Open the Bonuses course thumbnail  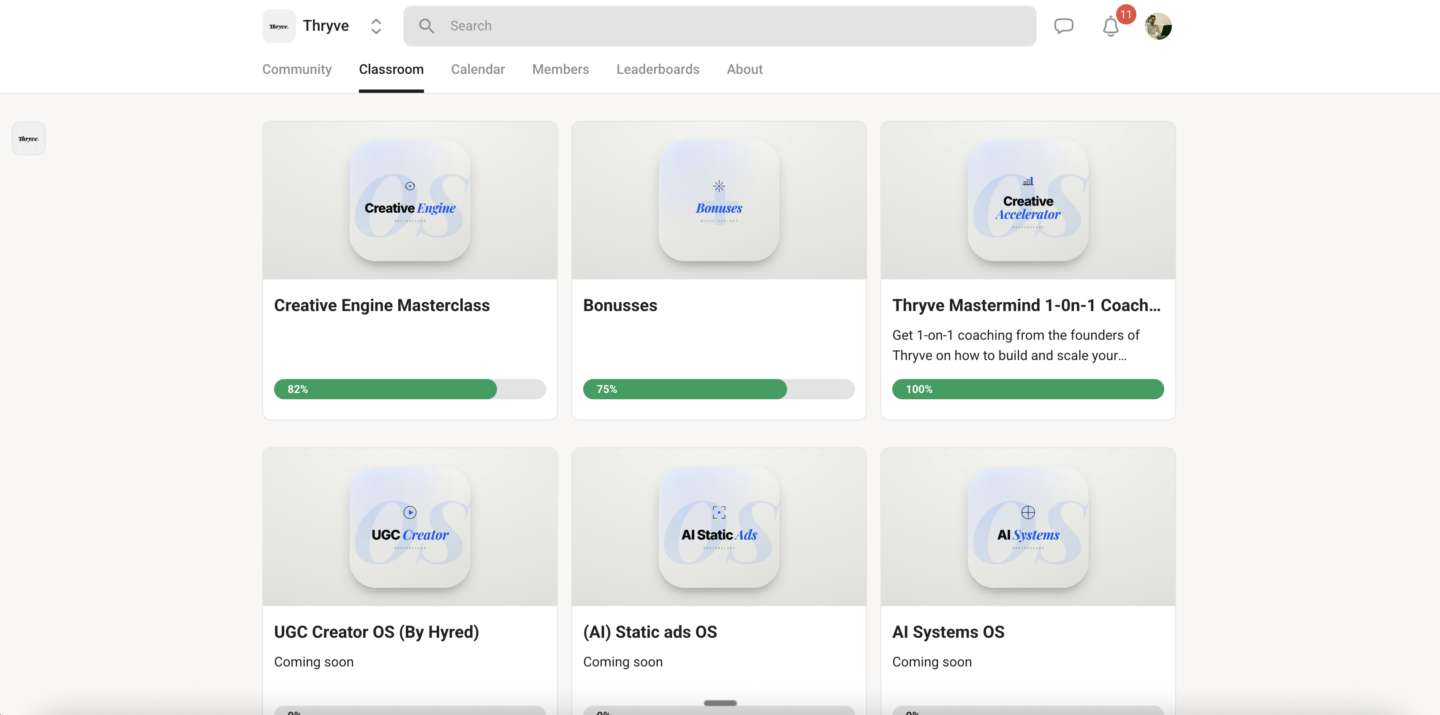(x=719, y=200)
